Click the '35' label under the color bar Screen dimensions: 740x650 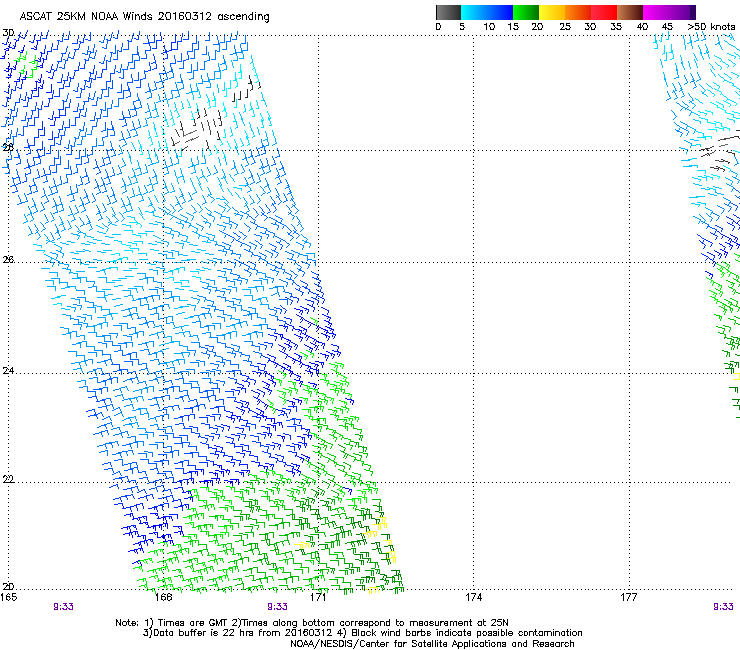tap(616, 27)
